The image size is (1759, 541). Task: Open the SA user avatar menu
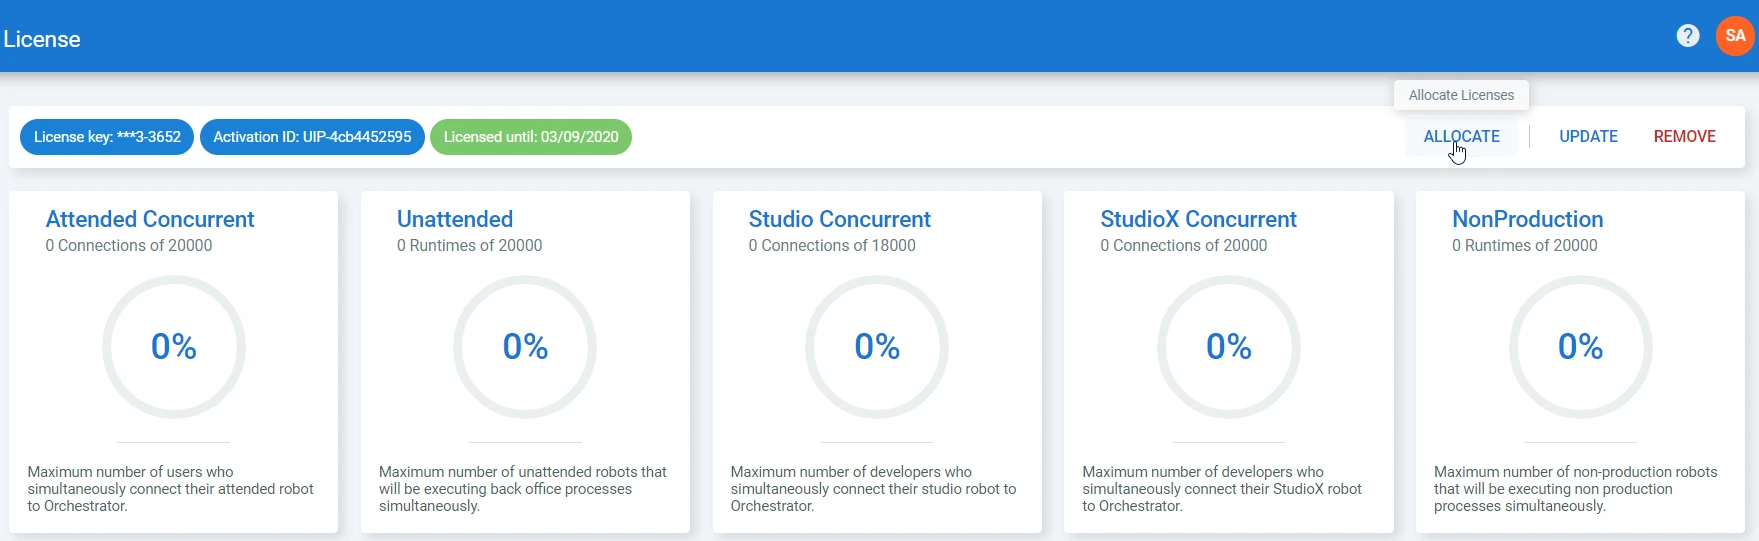pos(1735,36)
